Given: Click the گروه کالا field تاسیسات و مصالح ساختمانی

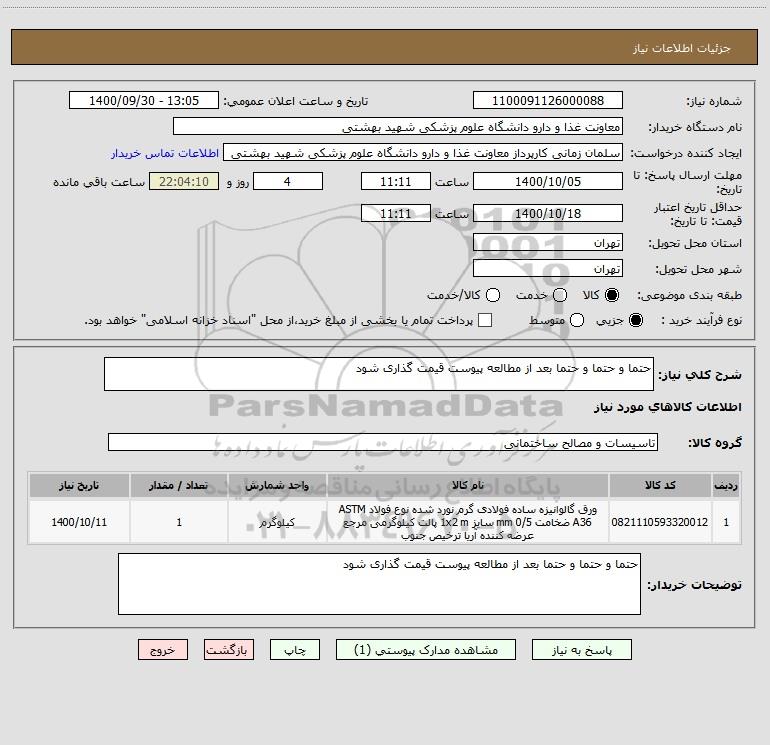Looking at the screenshot, I should pyautogui.click(x=383, y=442).
